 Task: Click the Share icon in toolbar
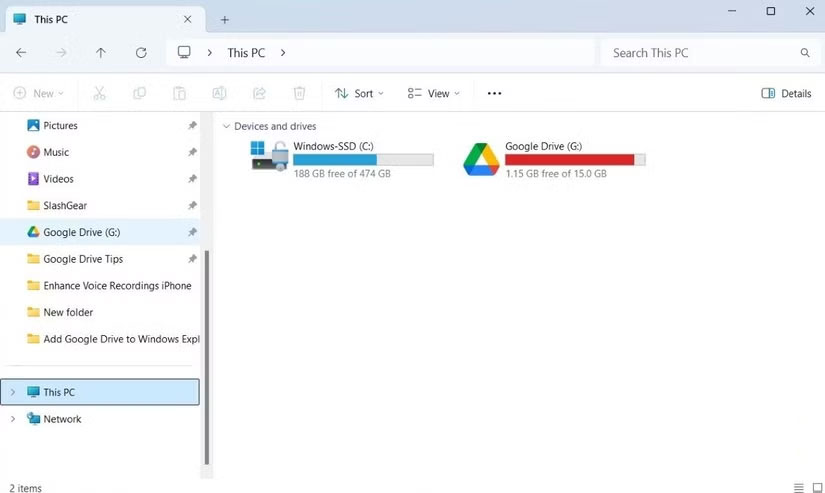pos(259,93)
